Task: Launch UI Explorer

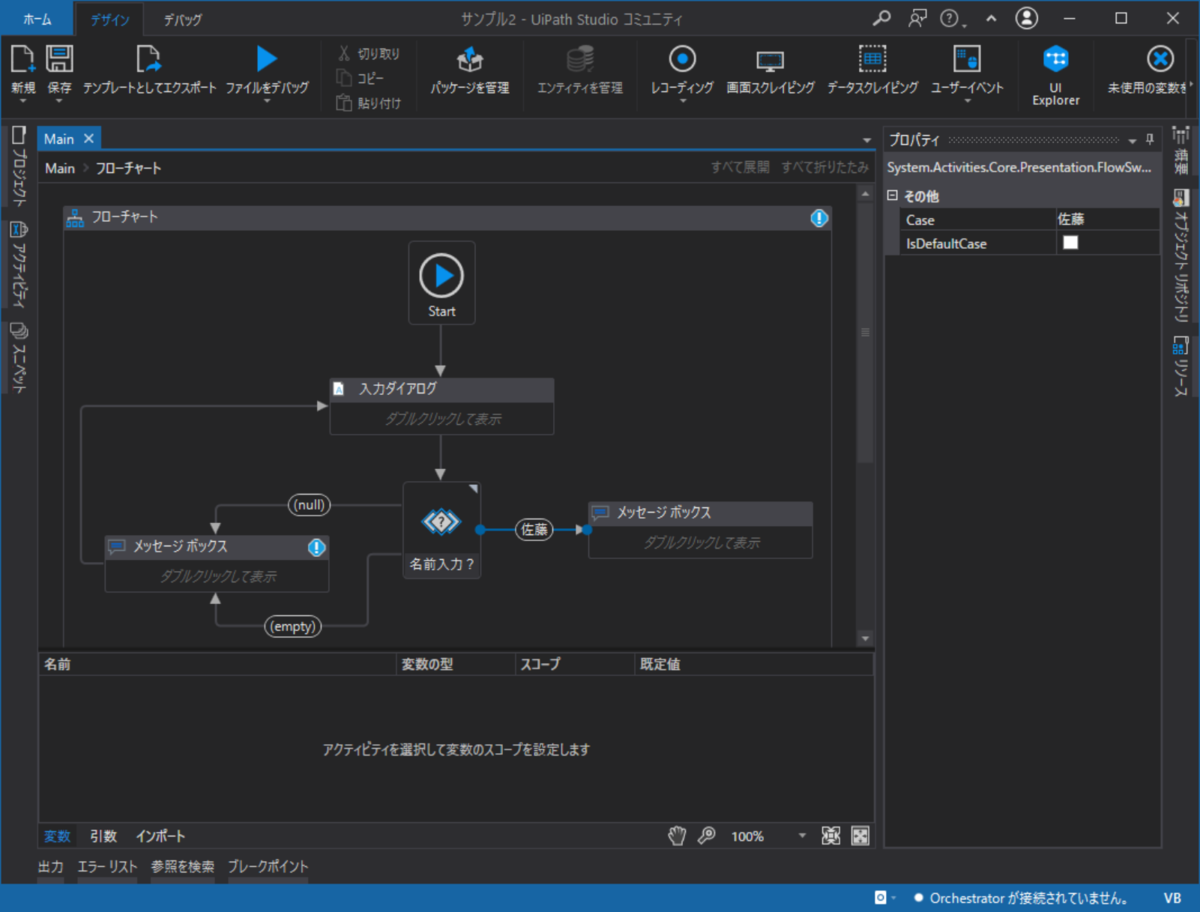Action: point(1056,75)
